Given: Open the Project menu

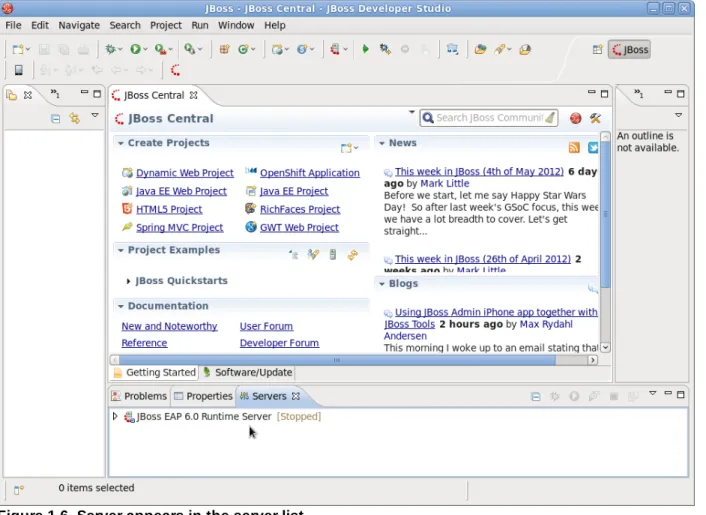Looking at the screenshot, I should [x=166, y=25].
